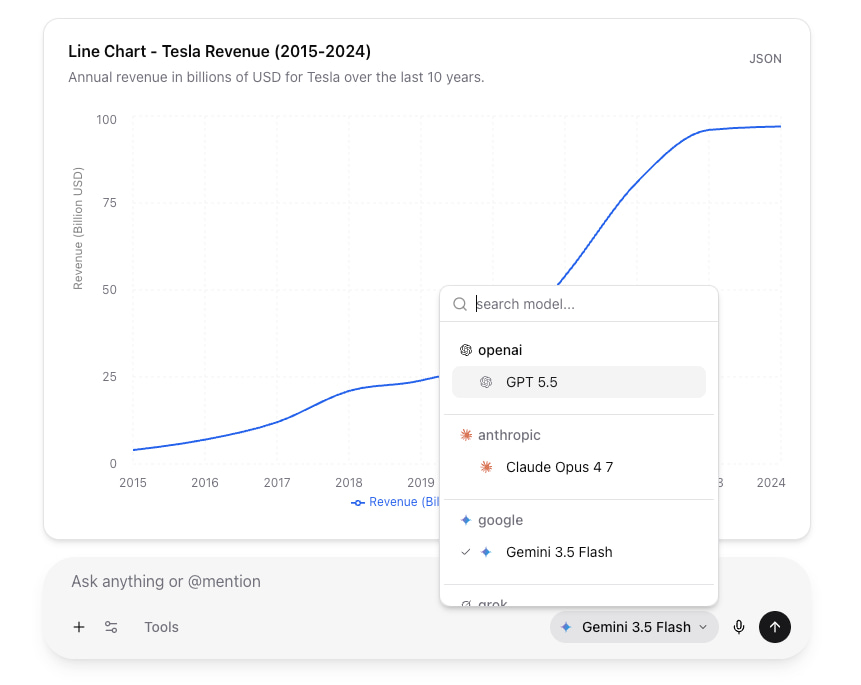
Task: Click the Anthropic icon beside Claude Opus 4 7
Action: [x=486, y=467]
